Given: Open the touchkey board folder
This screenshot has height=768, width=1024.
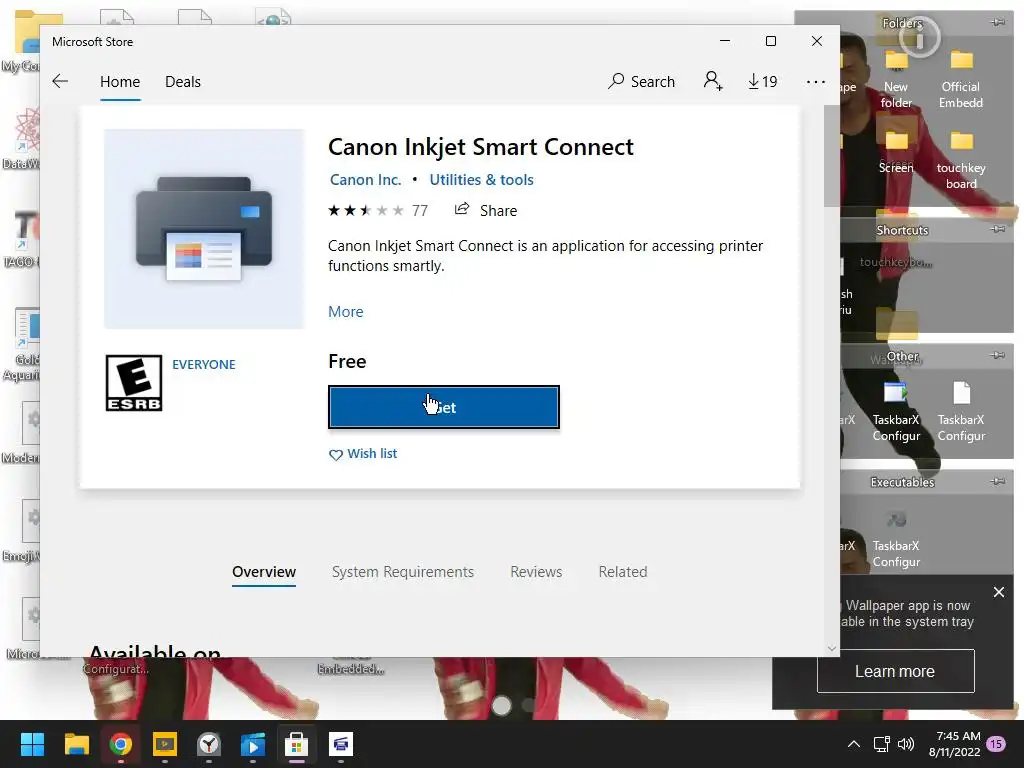Looking at the screenshot, I should pos(961,159).
